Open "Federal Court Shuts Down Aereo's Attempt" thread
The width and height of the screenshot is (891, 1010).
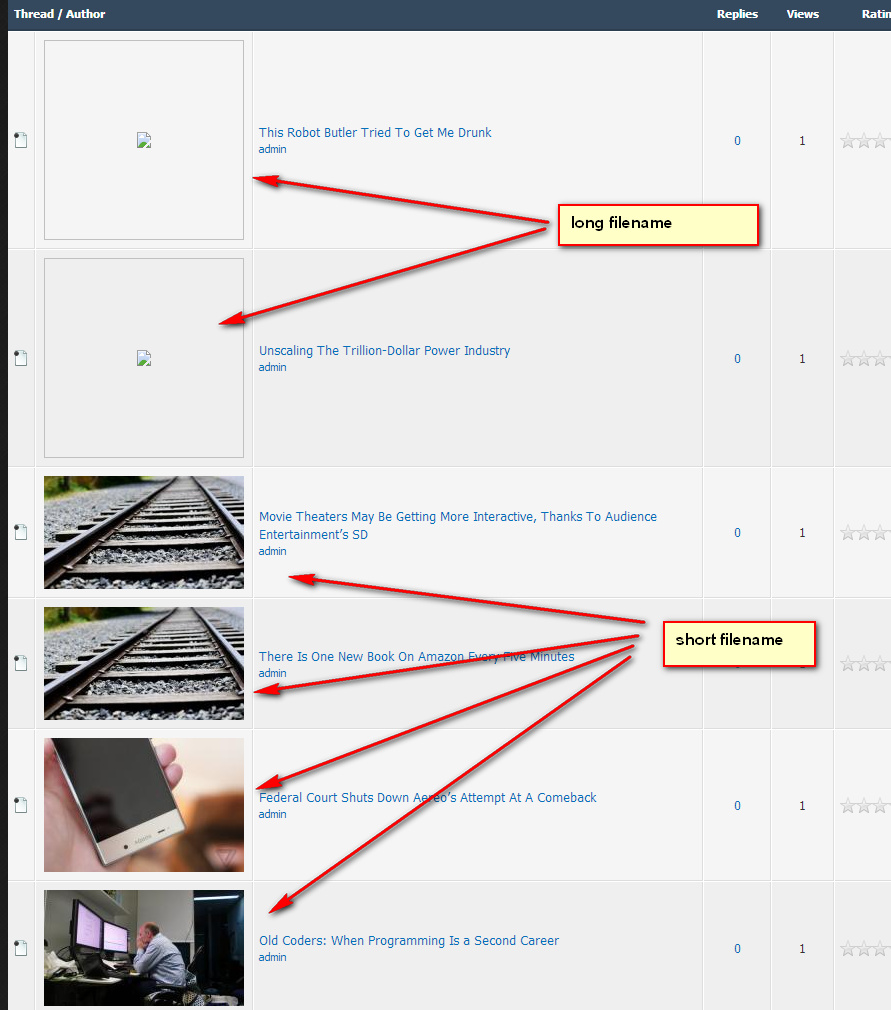click(x=427, y=798)
